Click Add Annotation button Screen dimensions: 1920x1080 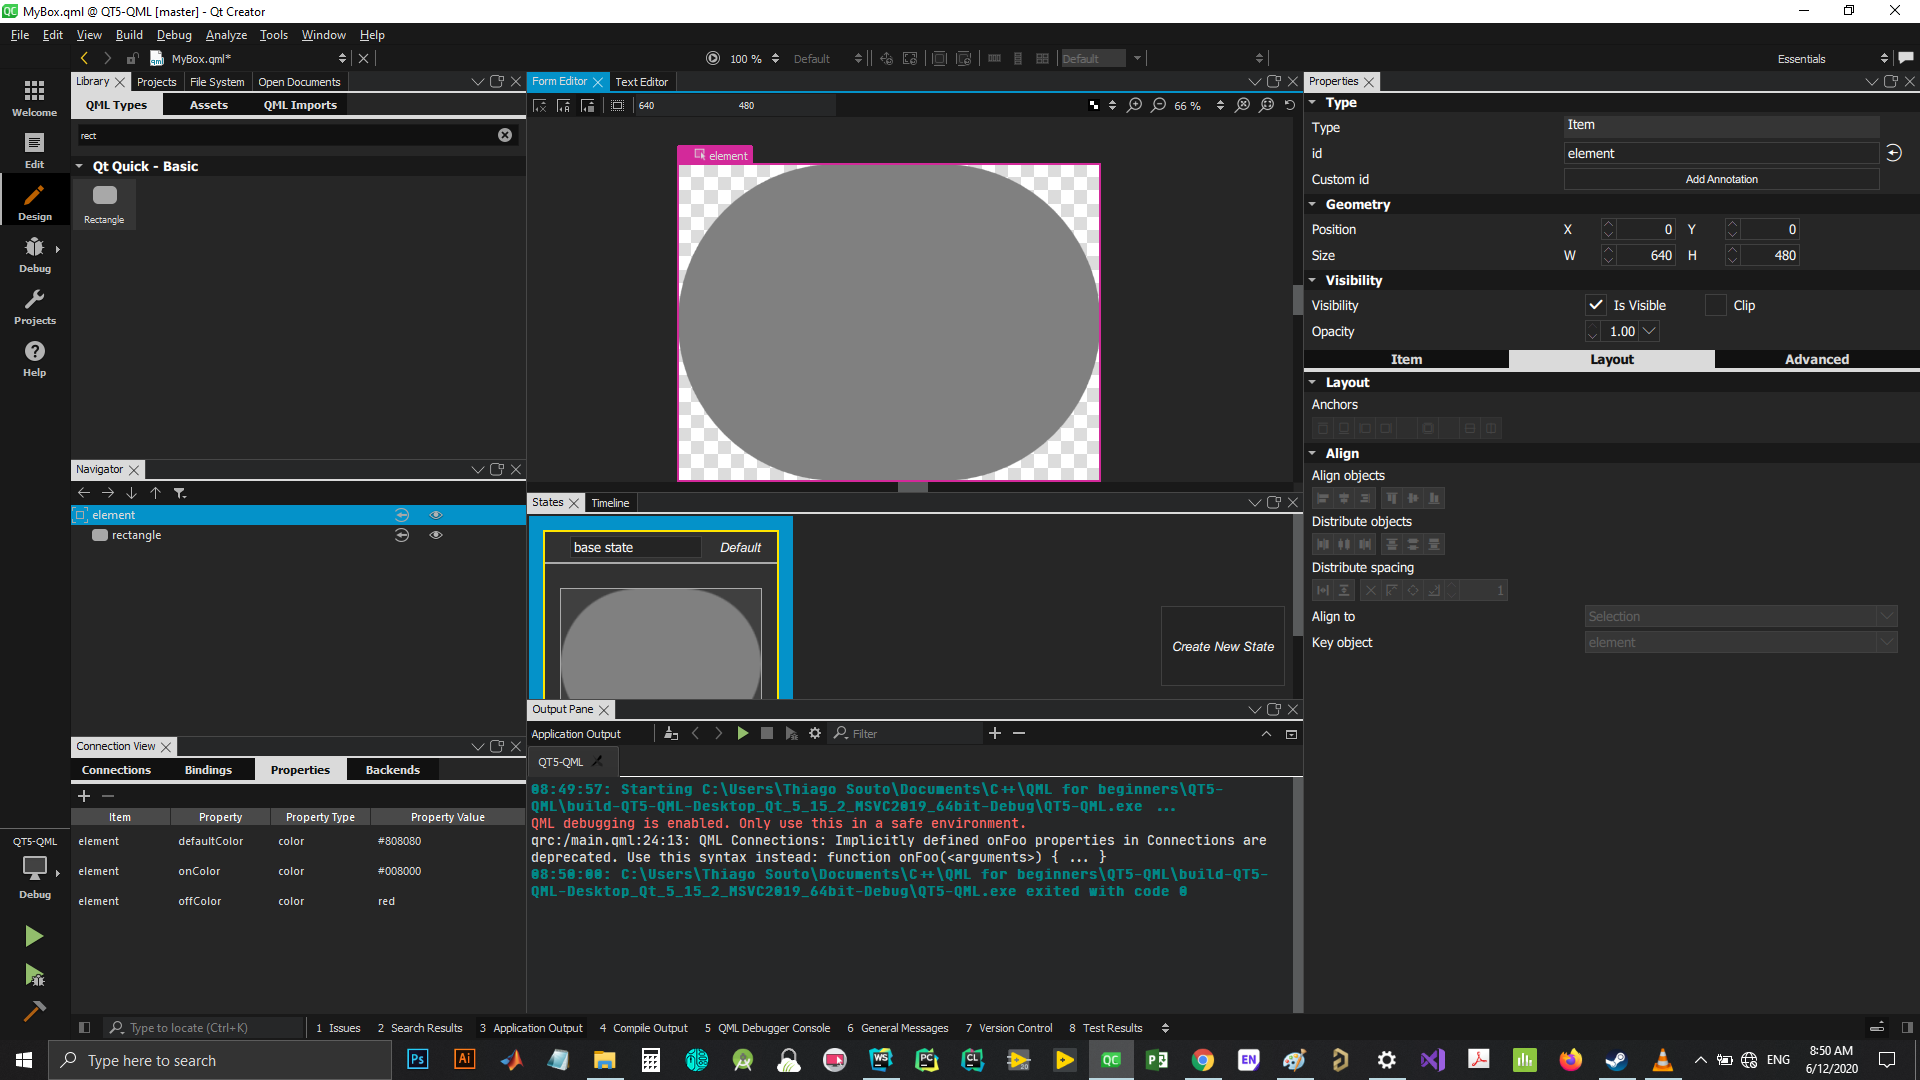(x=1721, y=179)
